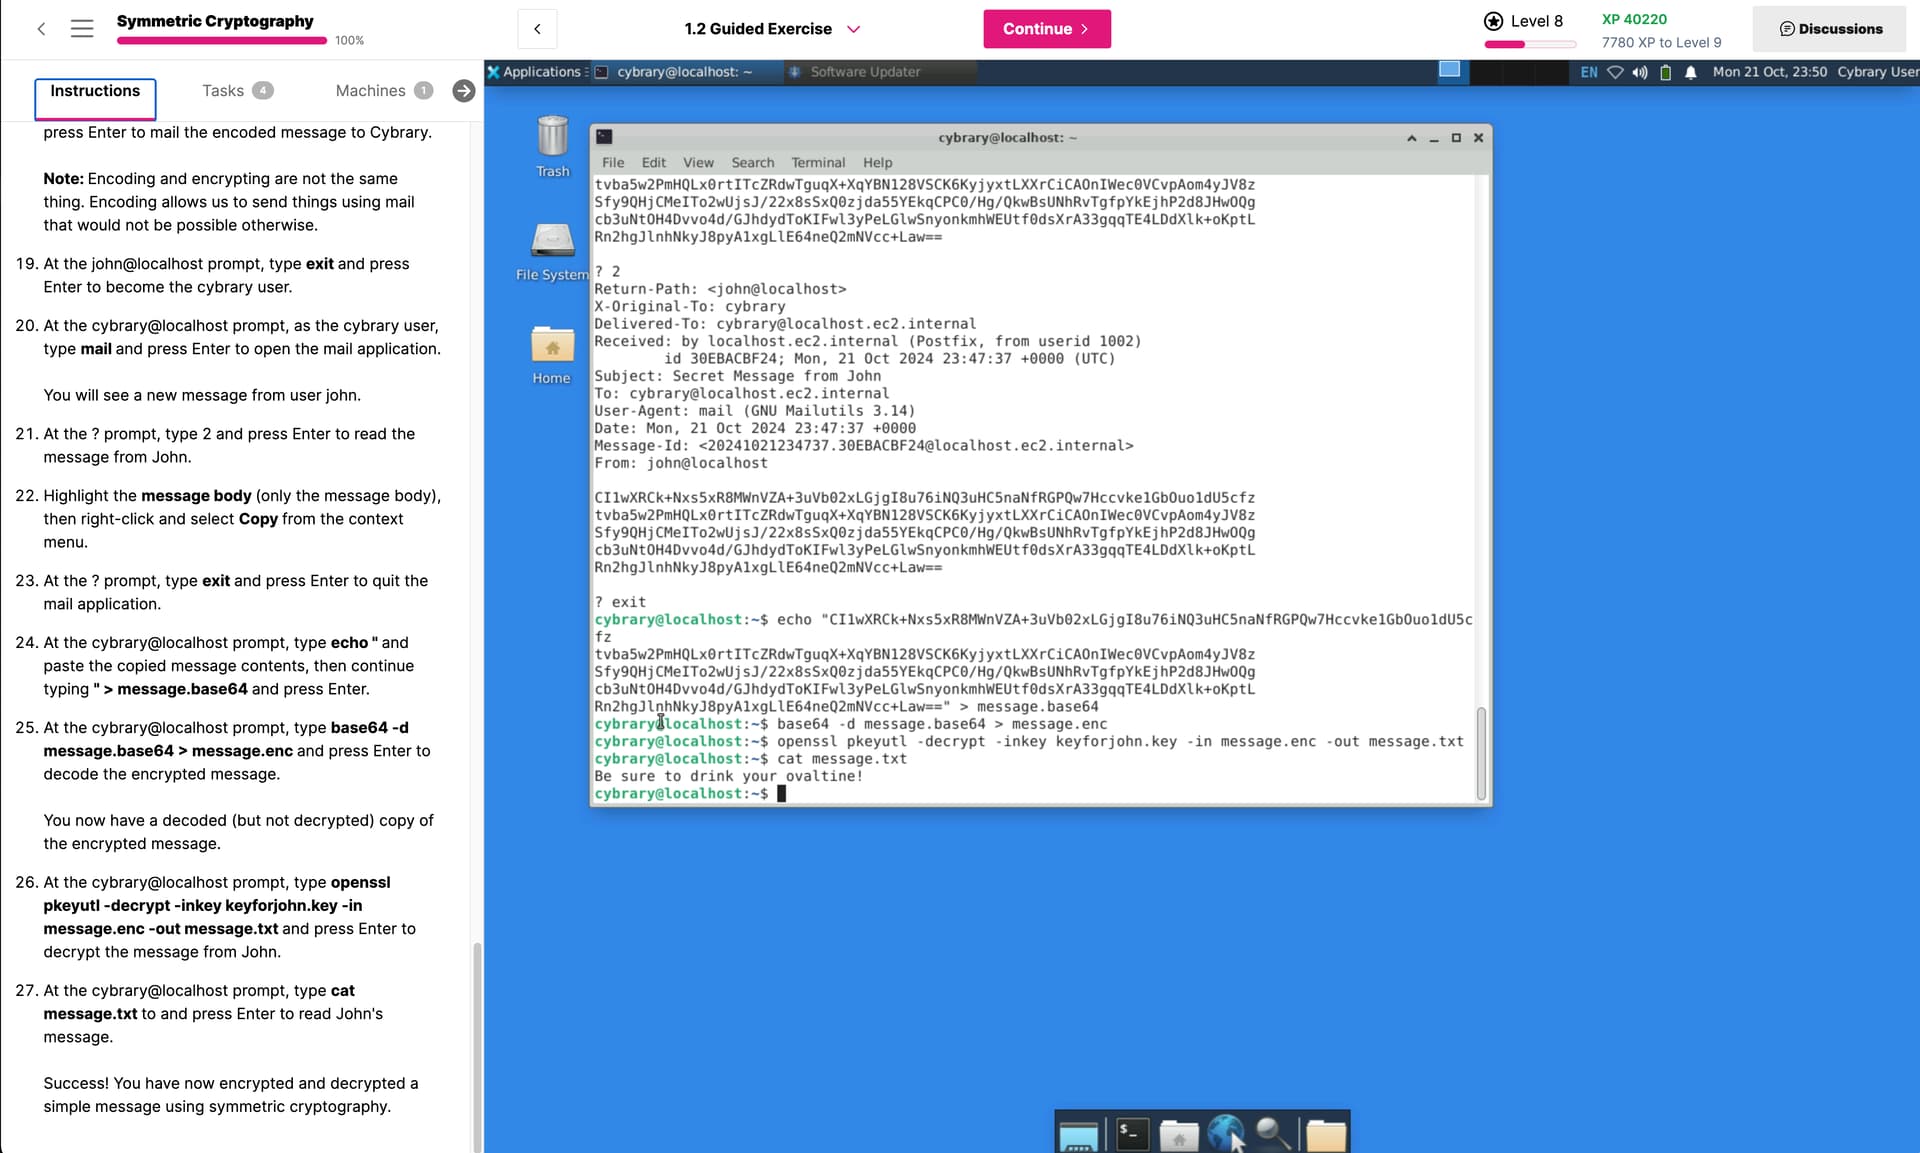Viewport: 1920px width, 1153px height.
Task: Expand the 1.2 Guided Exercise dropdown
Action: (853, 29)
